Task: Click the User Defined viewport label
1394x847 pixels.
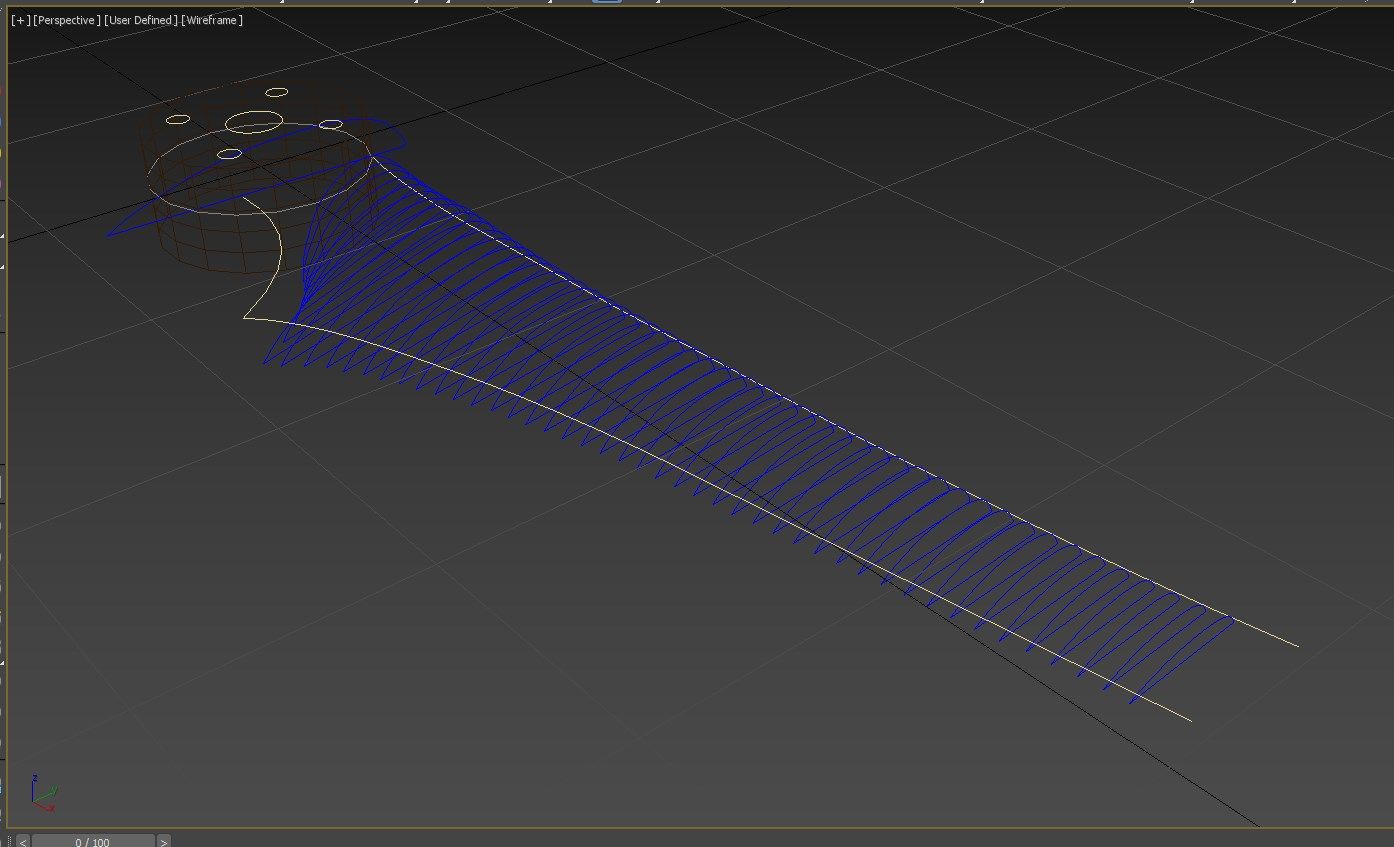Action: (x=141, y=20)
